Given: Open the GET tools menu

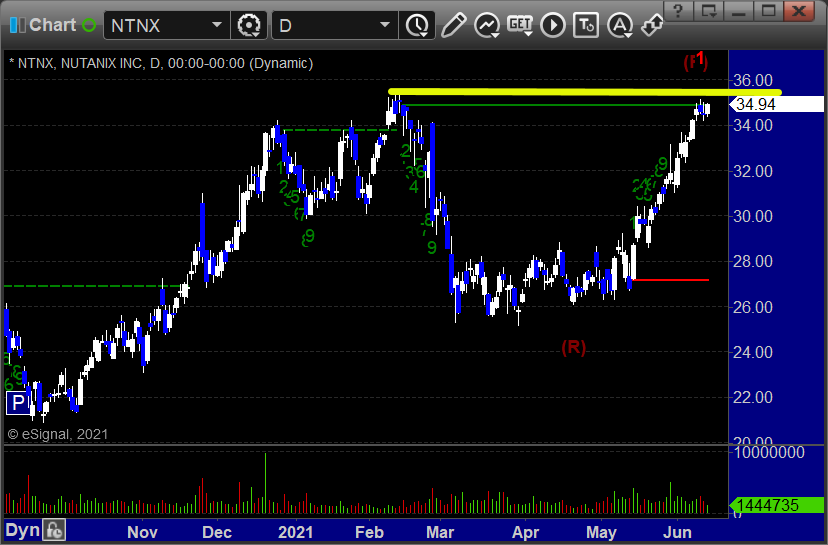Looking at the screenshot, I should (520, 25).
